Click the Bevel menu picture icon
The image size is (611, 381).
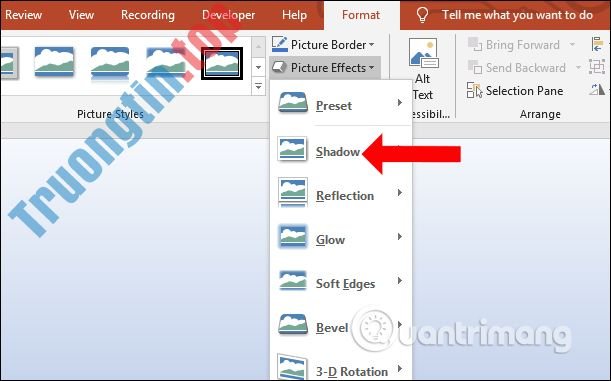293,324
